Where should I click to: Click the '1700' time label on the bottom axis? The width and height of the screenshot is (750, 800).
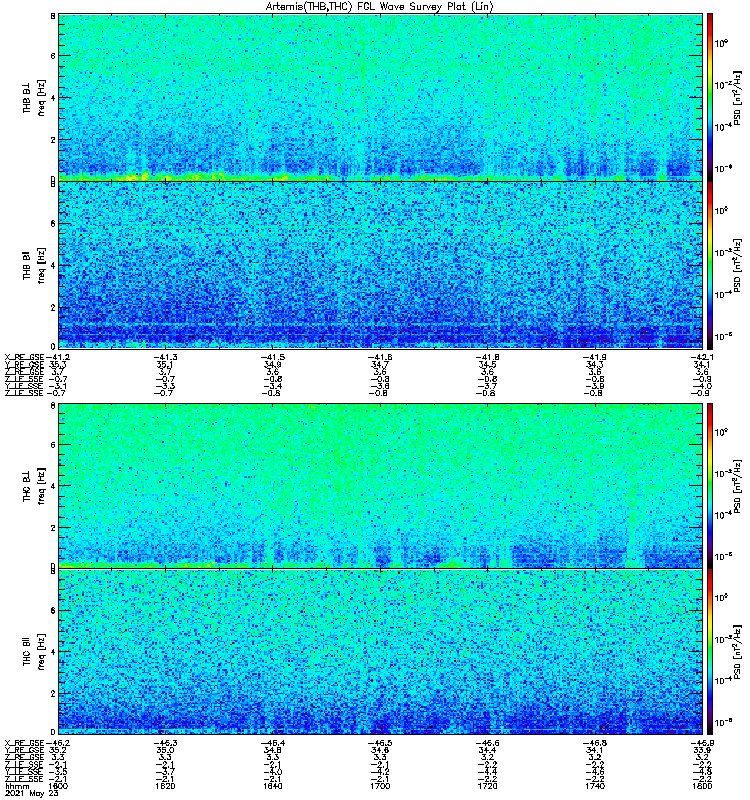point(380,786)
